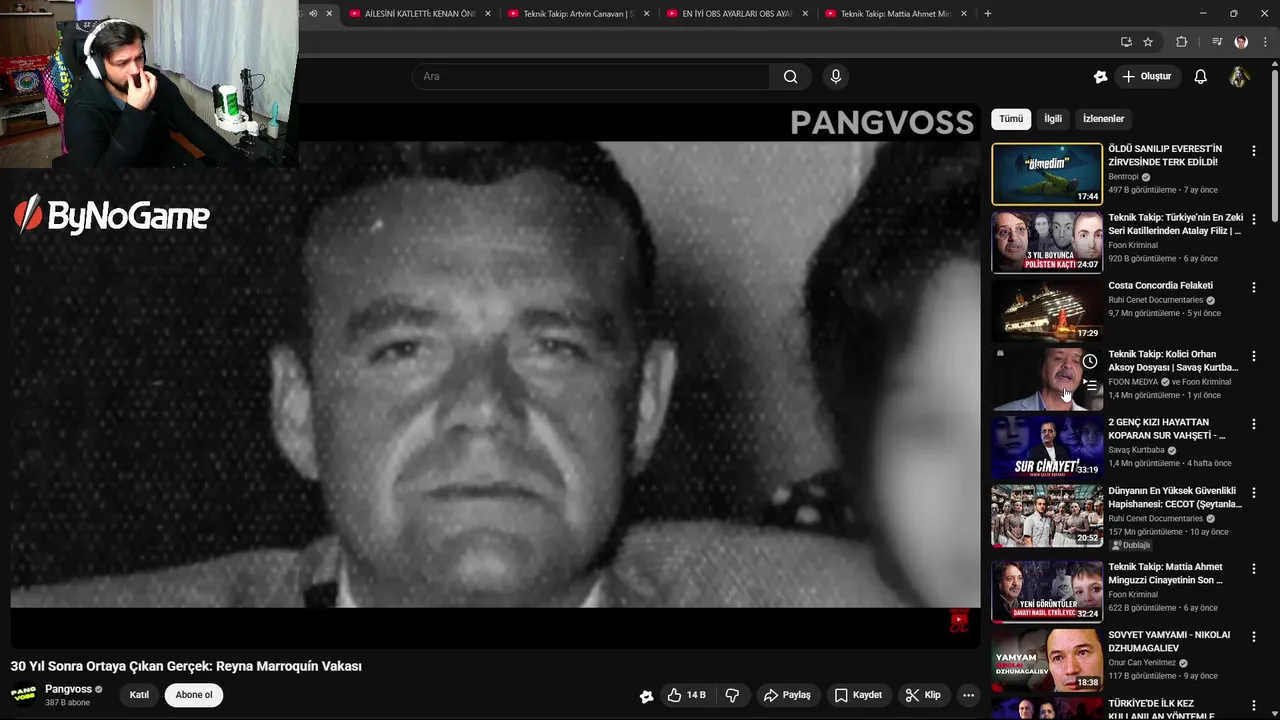Open YENİ GÖRÜNTÜLER Minguzzi thumbnail
The width and height of the screenshot is (1280, 720).
(x=1047, y=591)
